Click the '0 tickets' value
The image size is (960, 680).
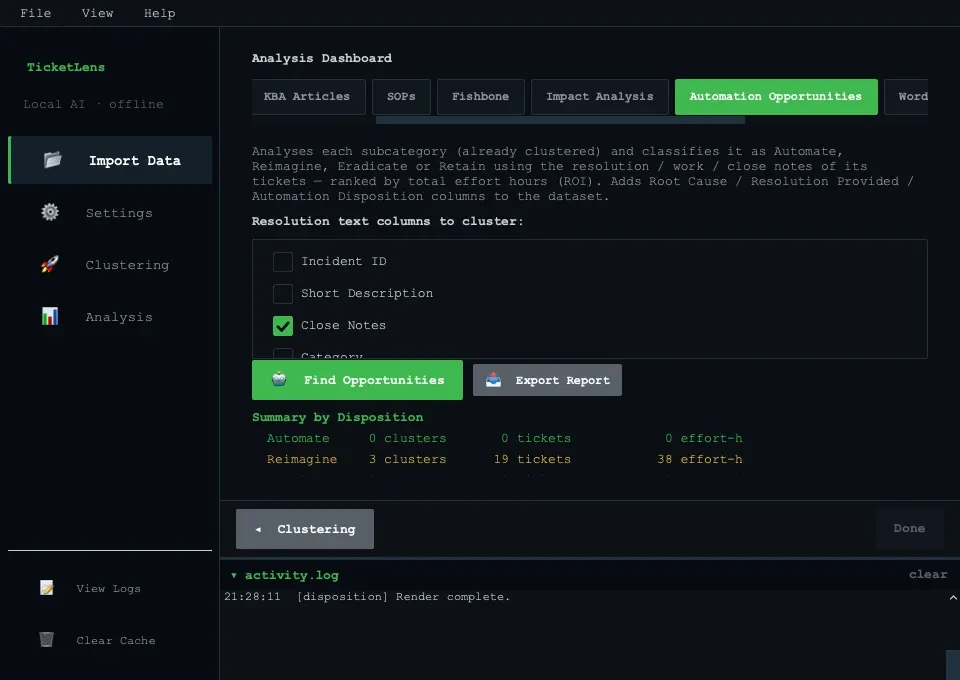click(536, 438)
